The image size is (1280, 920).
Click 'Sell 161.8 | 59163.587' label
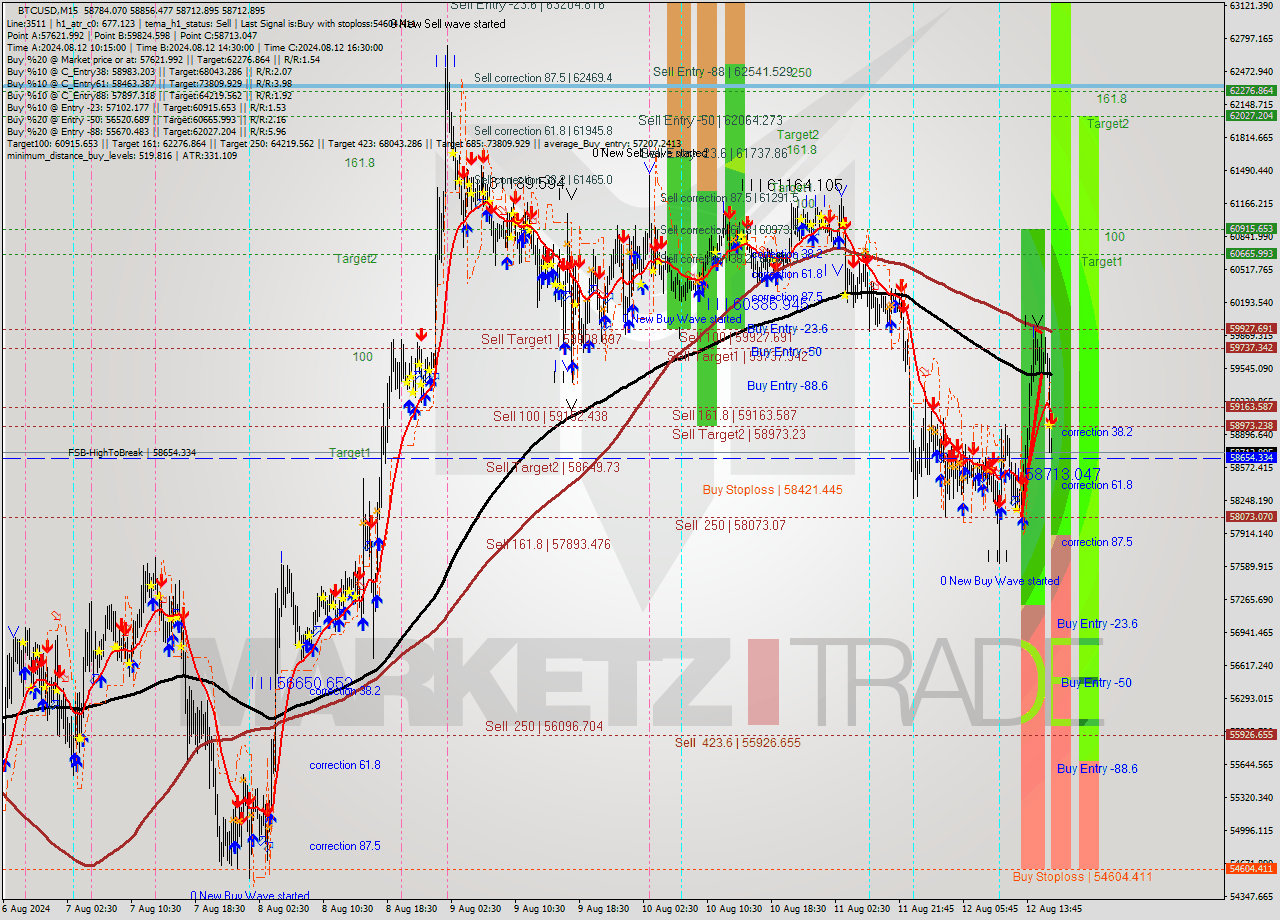pos(734,415)
